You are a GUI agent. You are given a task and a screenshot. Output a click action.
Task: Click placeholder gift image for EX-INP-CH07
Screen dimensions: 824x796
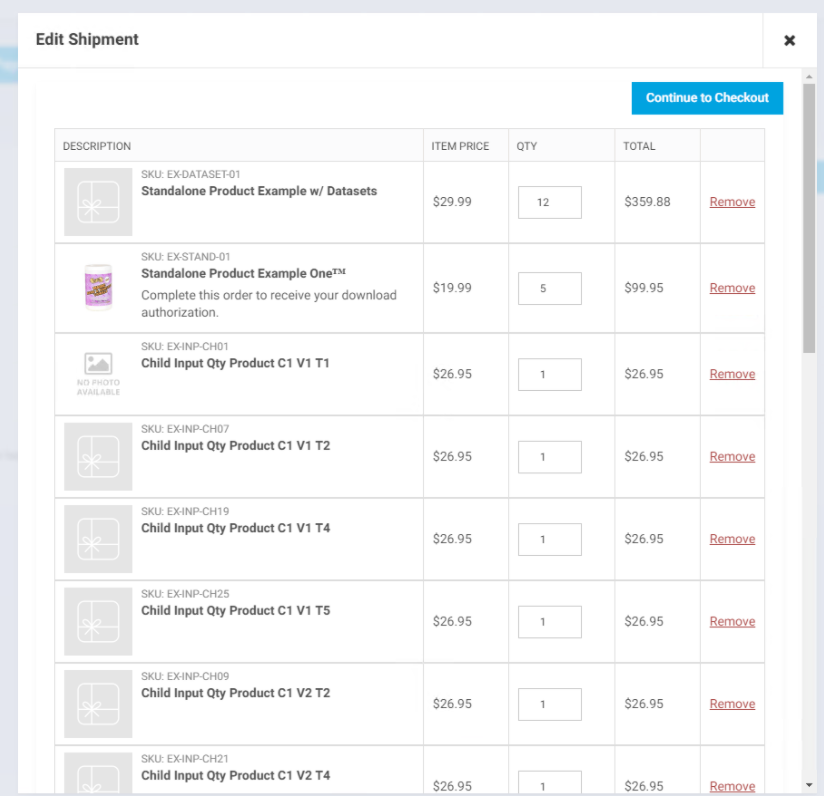tap(98, 457)
